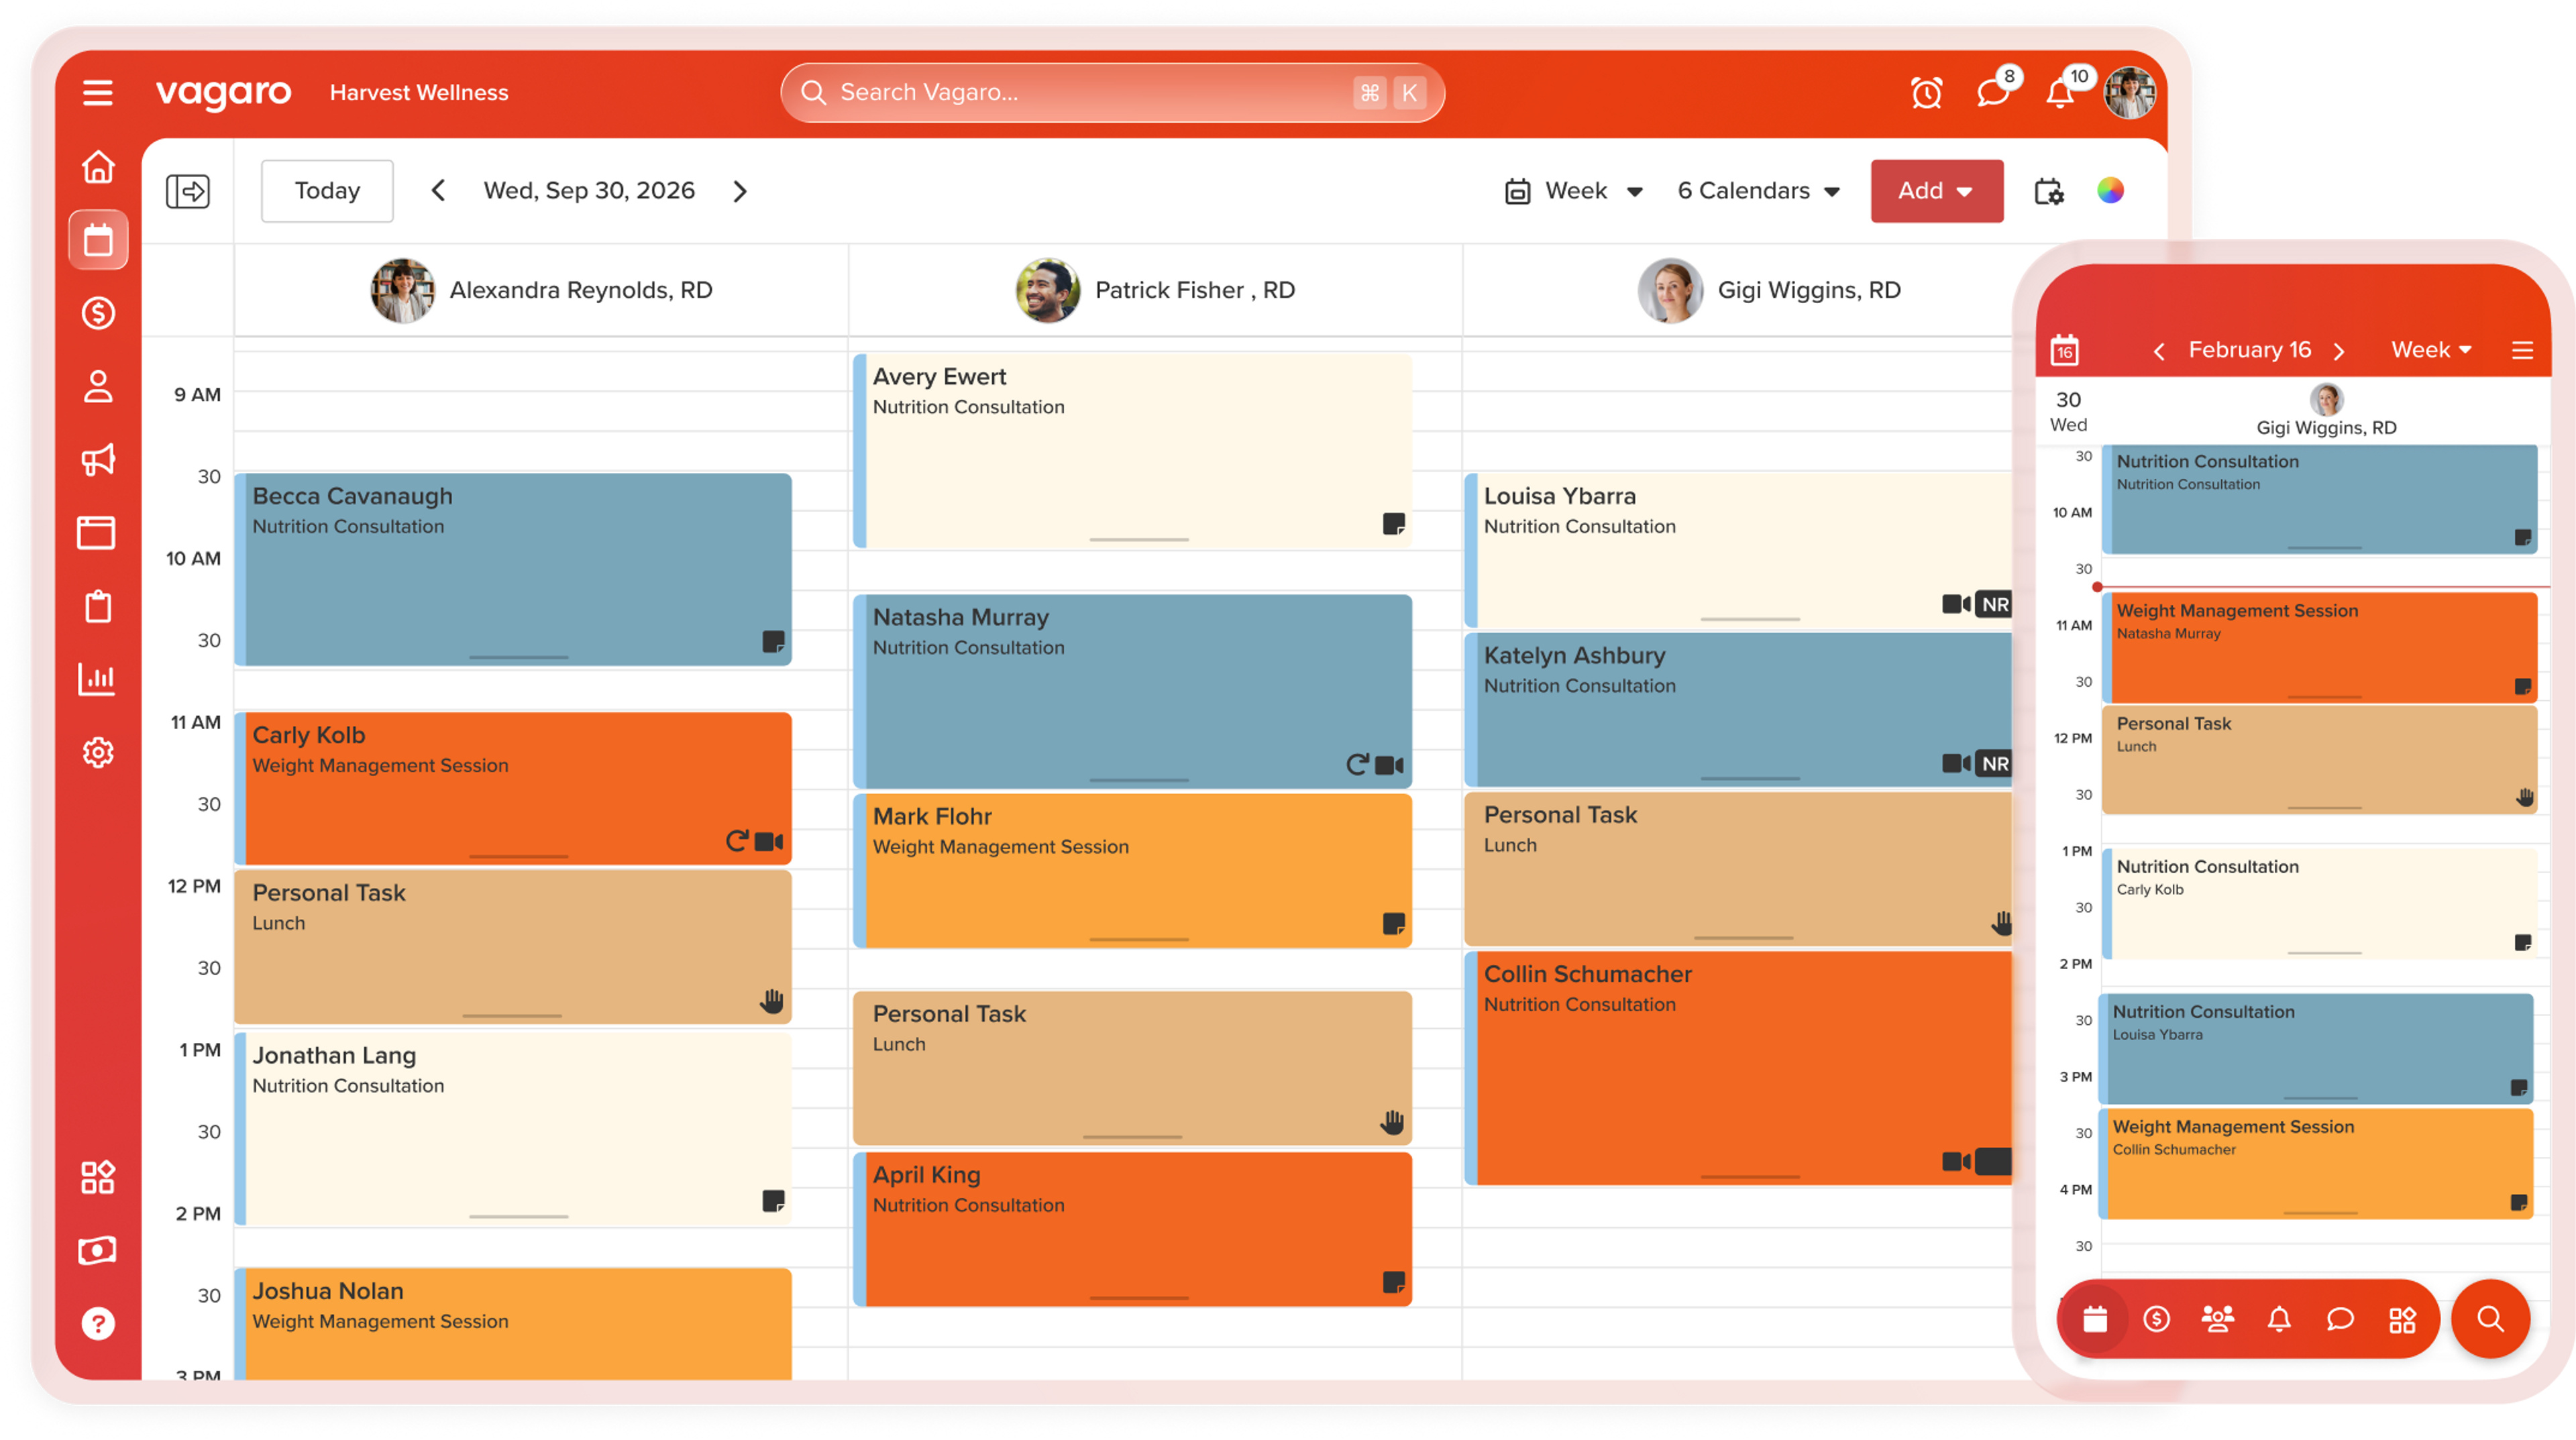Open the Home sidebar icon
The width and height of the screenshot is (2576, 1440).
pos(98,167)
